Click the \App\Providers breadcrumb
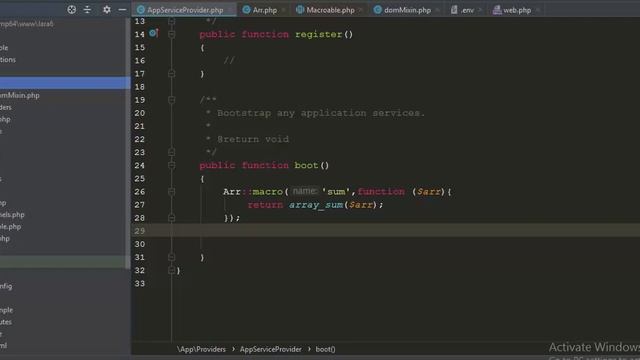The image size is (640, 360). click(x=201, y=349)
